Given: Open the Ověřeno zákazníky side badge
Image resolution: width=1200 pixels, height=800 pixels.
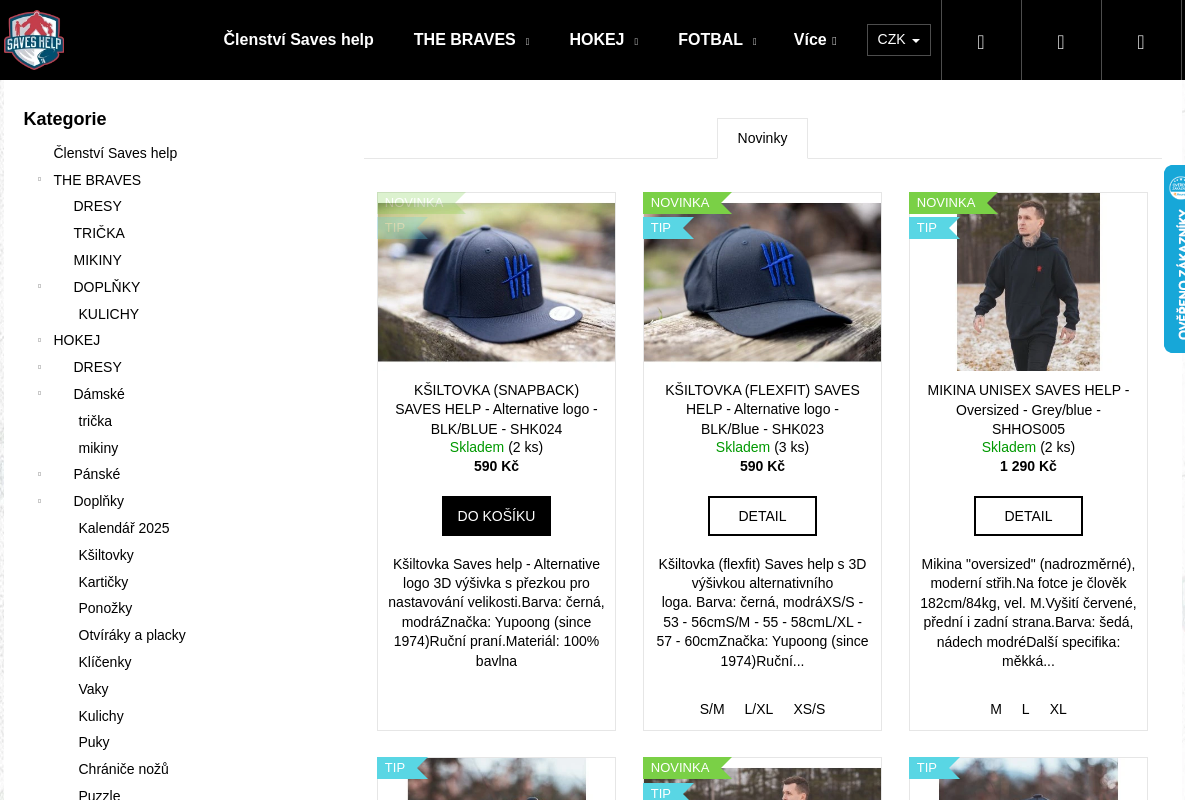Looking at the screenshot, I should pyautogui.click(x=1175, y=259).
